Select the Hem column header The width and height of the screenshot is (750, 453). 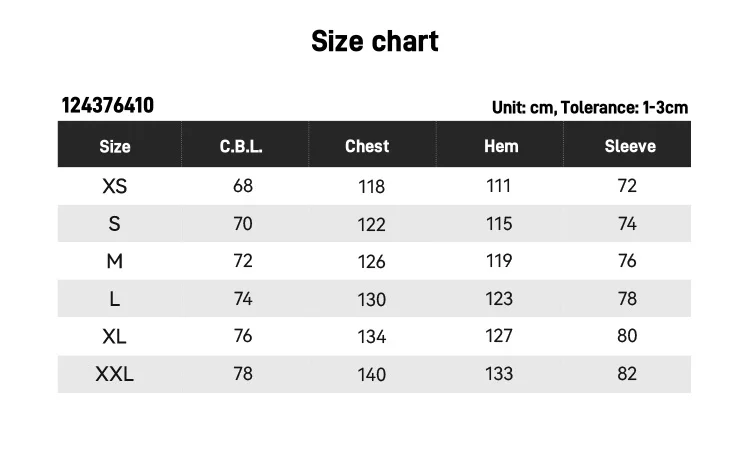coord(501,146)
